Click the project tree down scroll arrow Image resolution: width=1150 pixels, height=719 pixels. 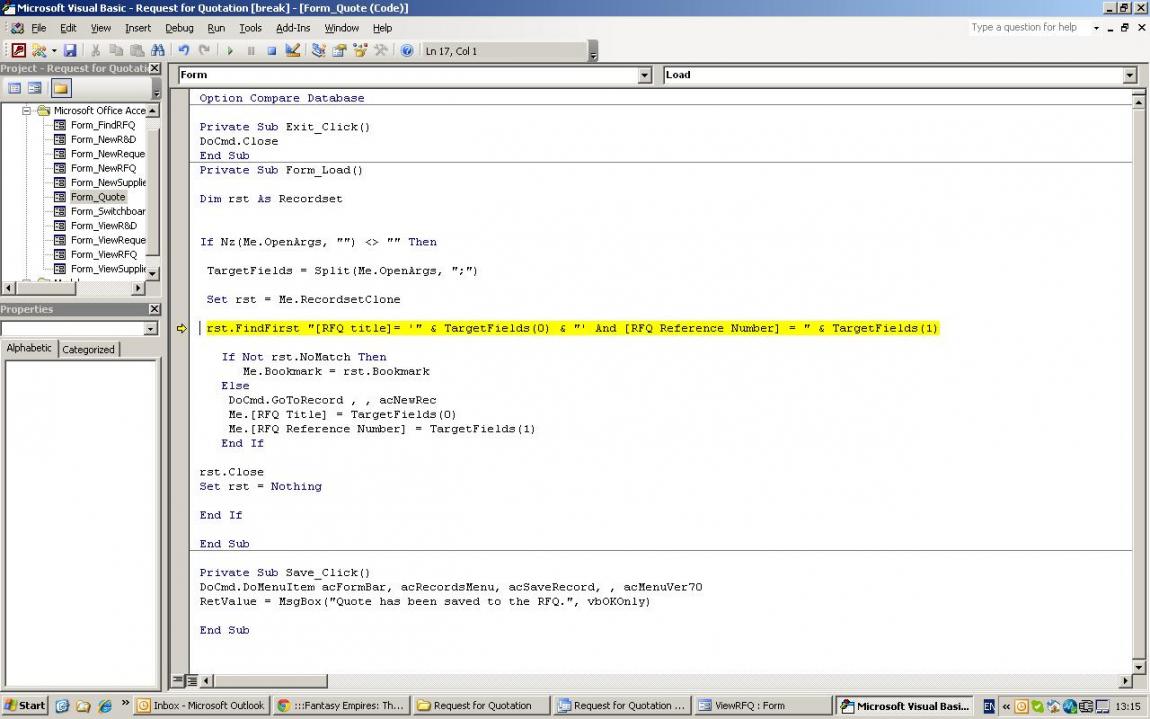153,273
